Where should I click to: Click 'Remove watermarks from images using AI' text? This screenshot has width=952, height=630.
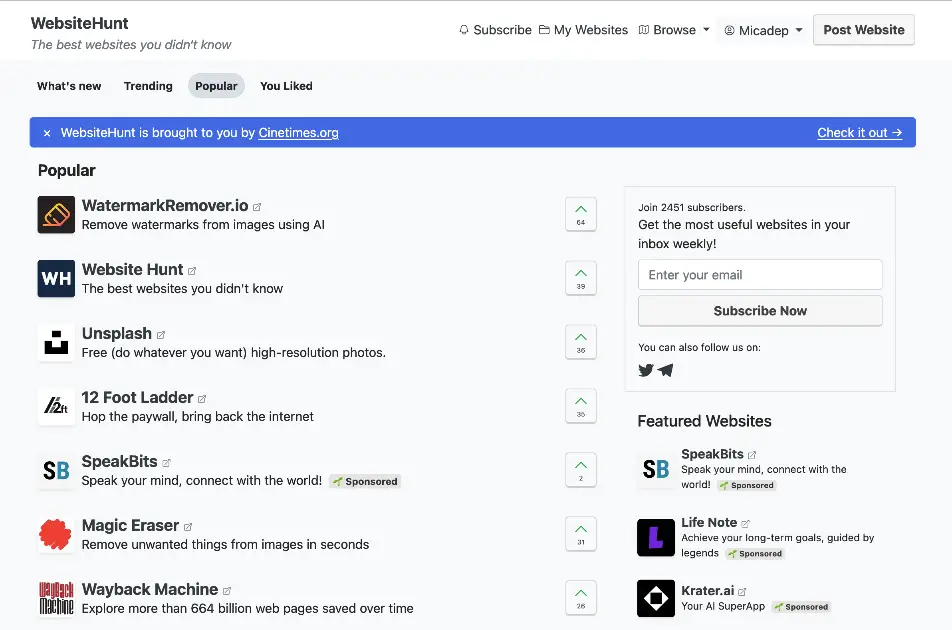pos(203,225)
